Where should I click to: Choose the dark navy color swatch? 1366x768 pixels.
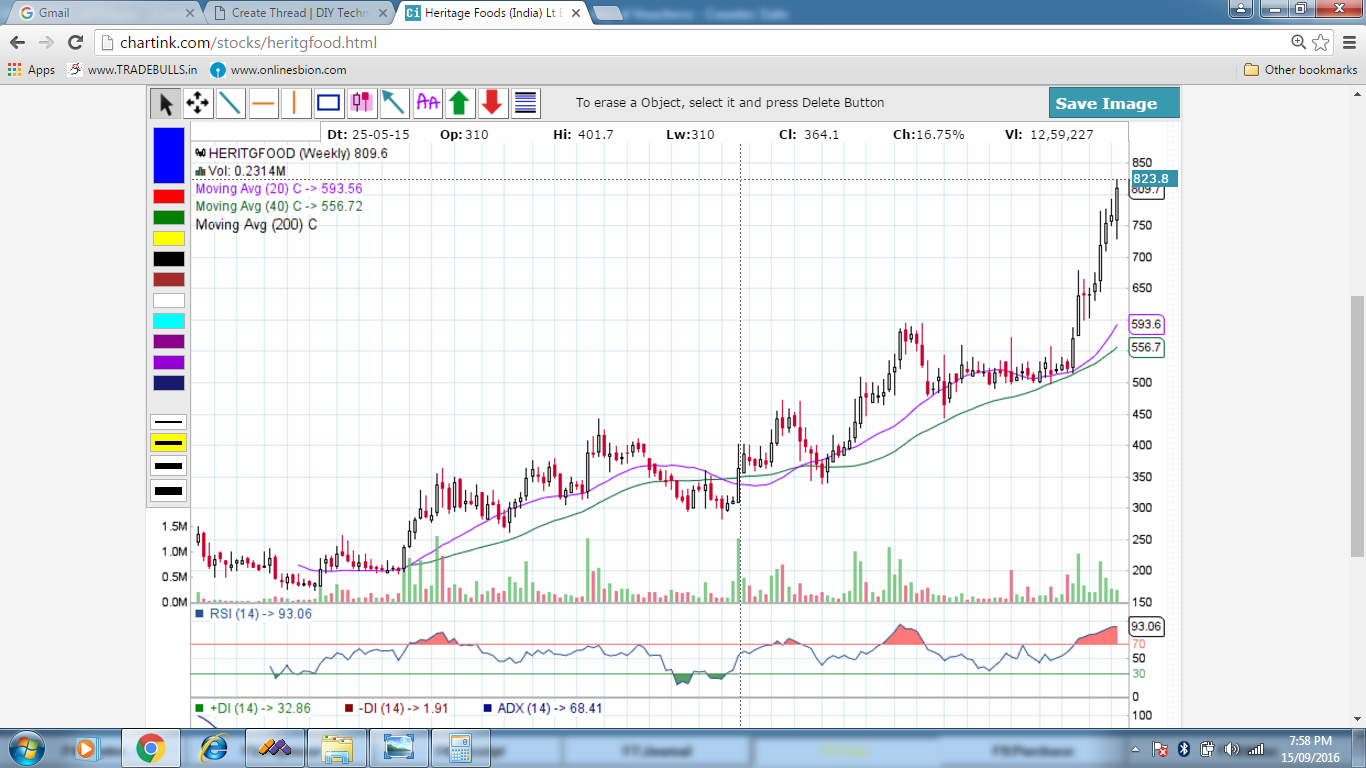[x=169, y=383]
